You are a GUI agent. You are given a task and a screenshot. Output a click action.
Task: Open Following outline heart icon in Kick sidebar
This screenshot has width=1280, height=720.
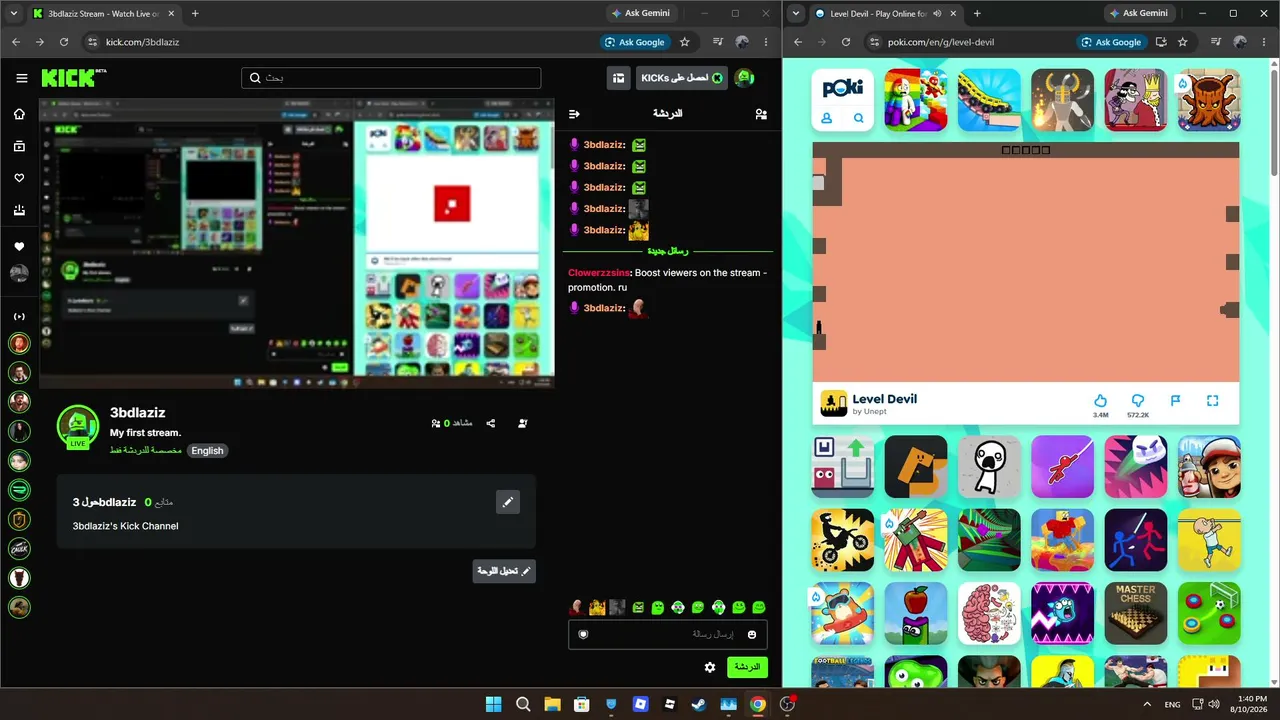pyautogui.click(x=19, y=178)
